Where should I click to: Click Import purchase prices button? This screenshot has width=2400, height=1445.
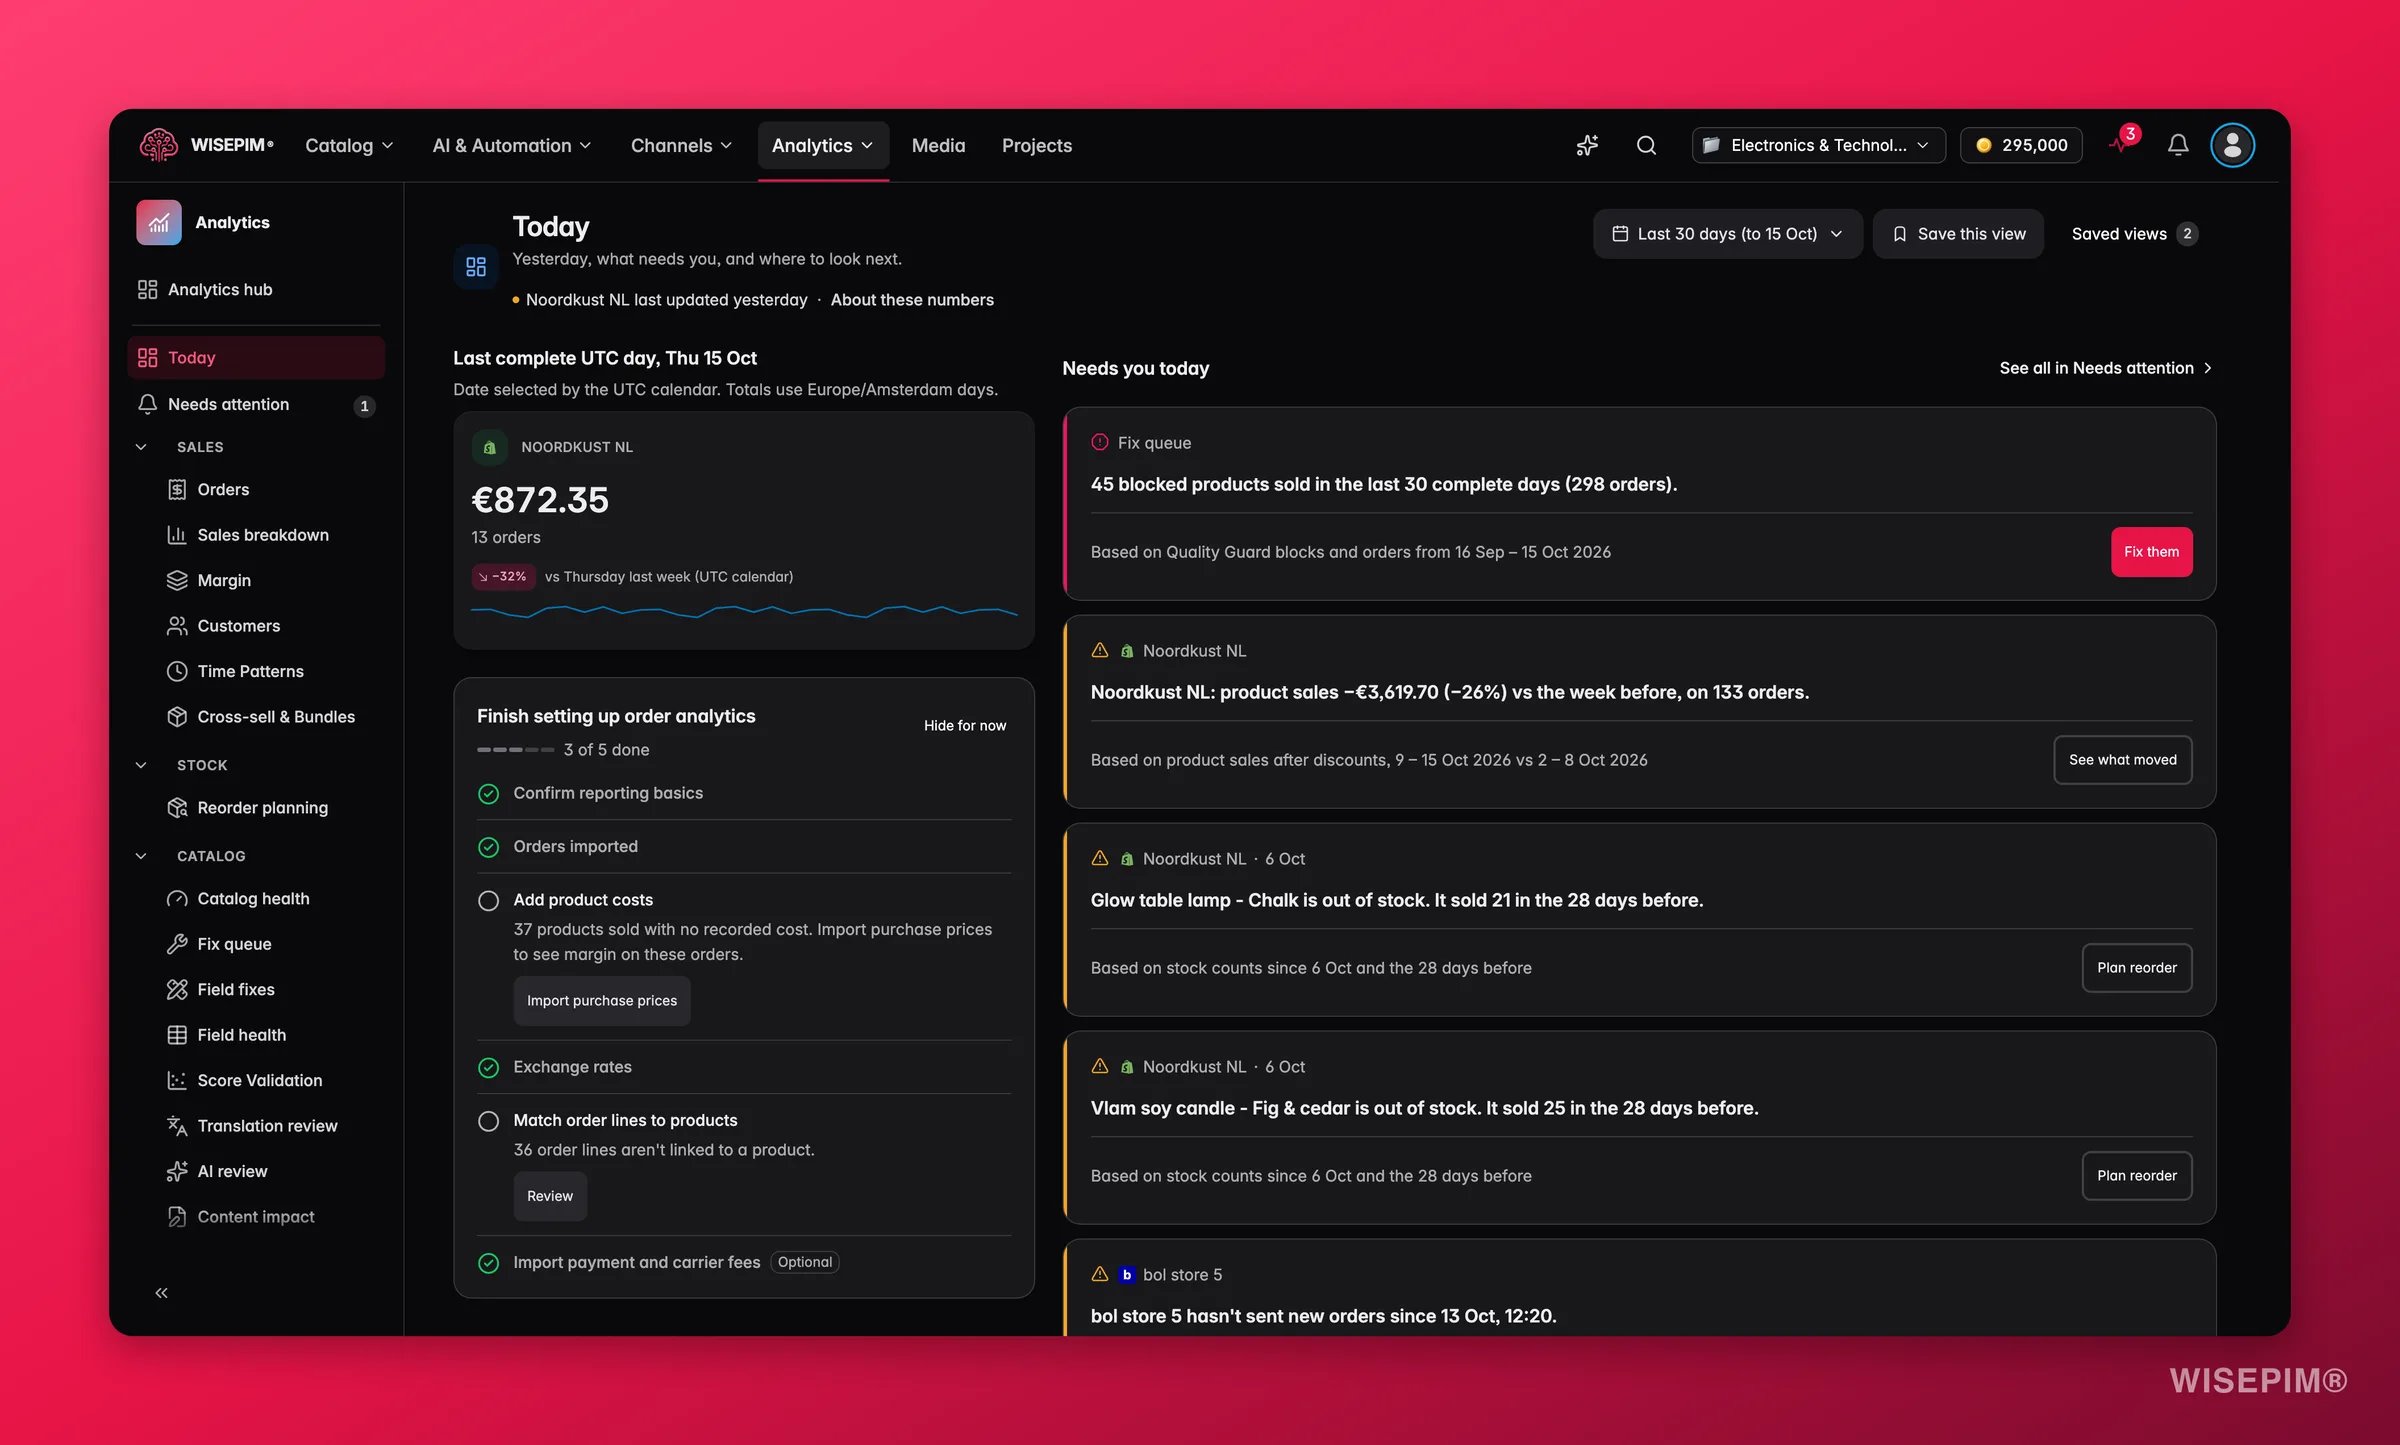pos(602,1001)
